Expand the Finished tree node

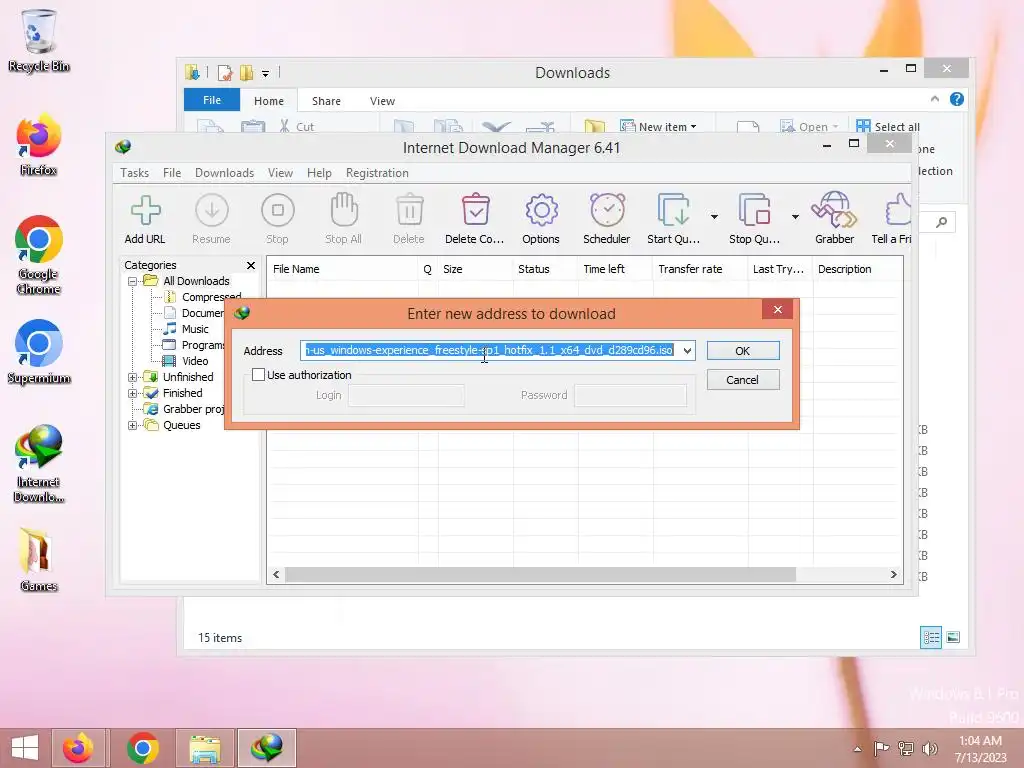(133, 393)
